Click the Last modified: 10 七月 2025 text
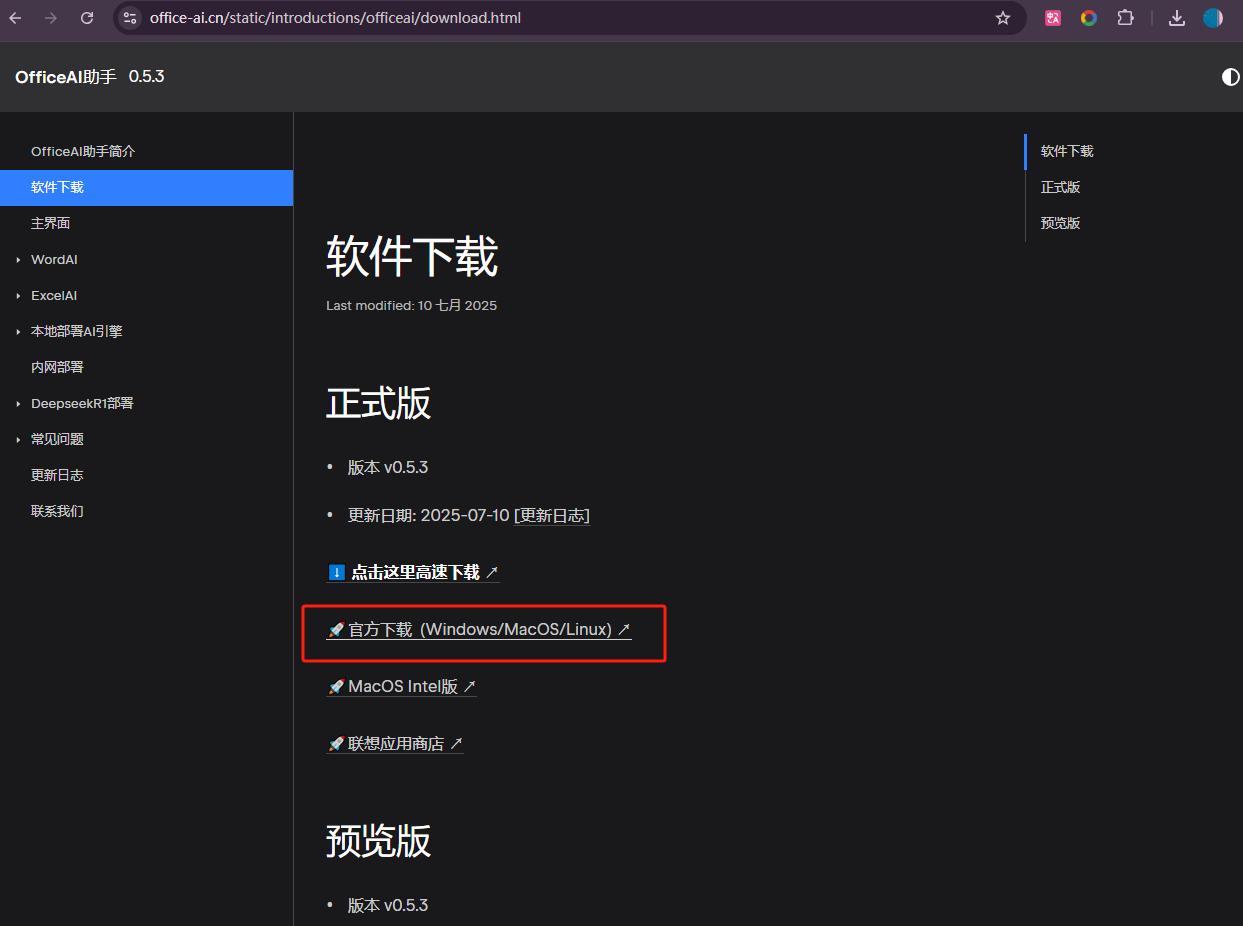 point(411,305)
